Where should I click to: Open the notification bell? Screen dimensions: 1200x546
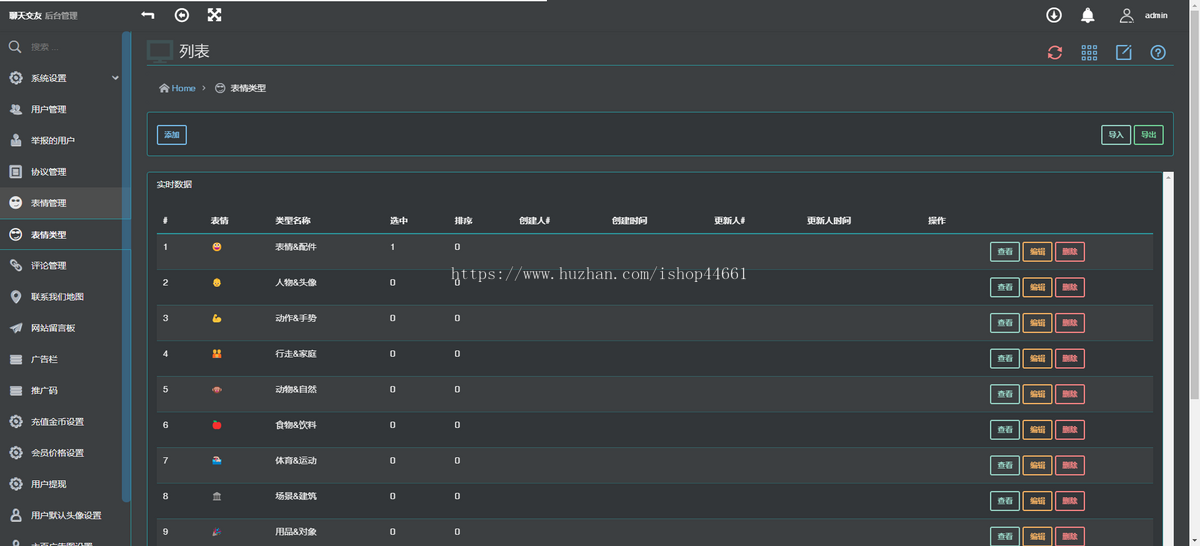[1088, 15]
